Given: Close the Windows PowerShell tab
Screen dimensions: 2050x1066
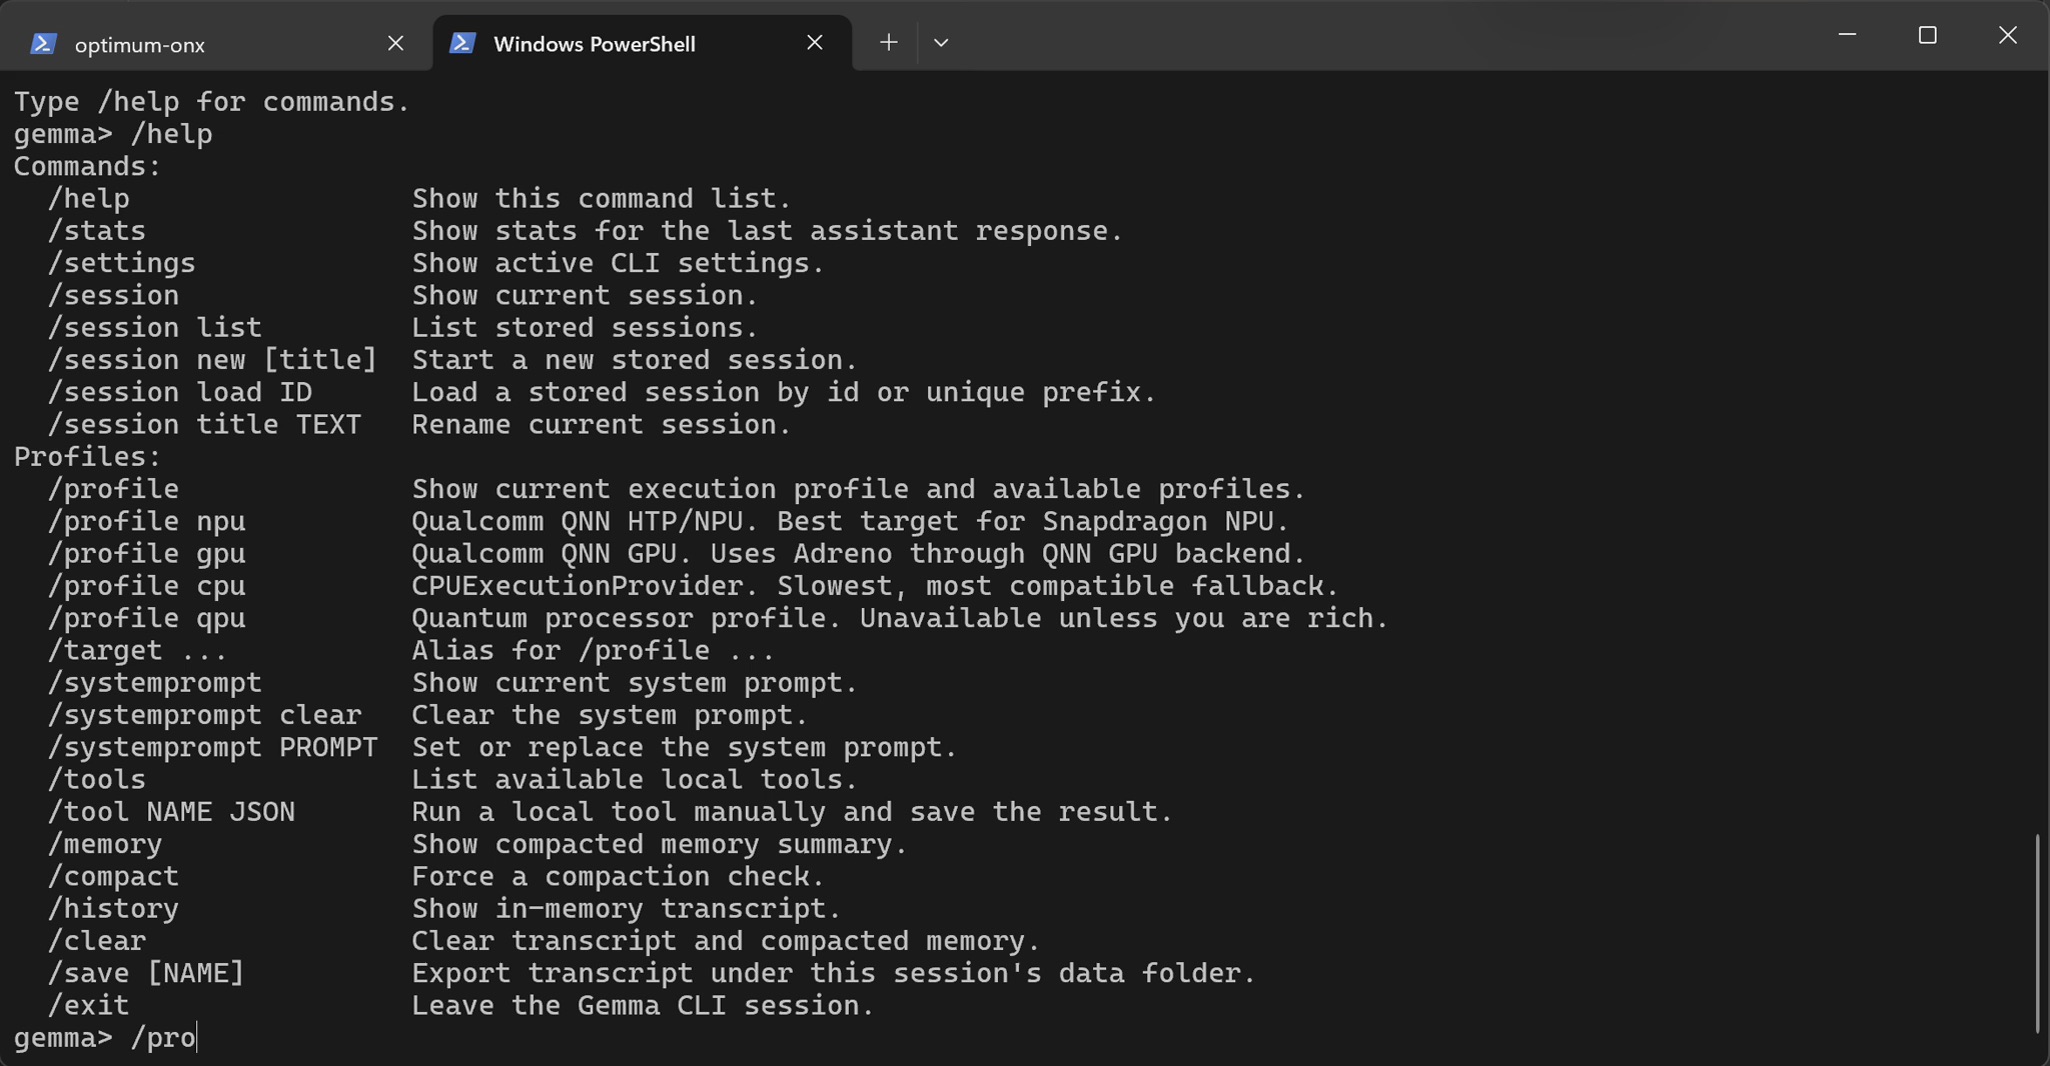Looking at the screenshot, I should point(814,43).
